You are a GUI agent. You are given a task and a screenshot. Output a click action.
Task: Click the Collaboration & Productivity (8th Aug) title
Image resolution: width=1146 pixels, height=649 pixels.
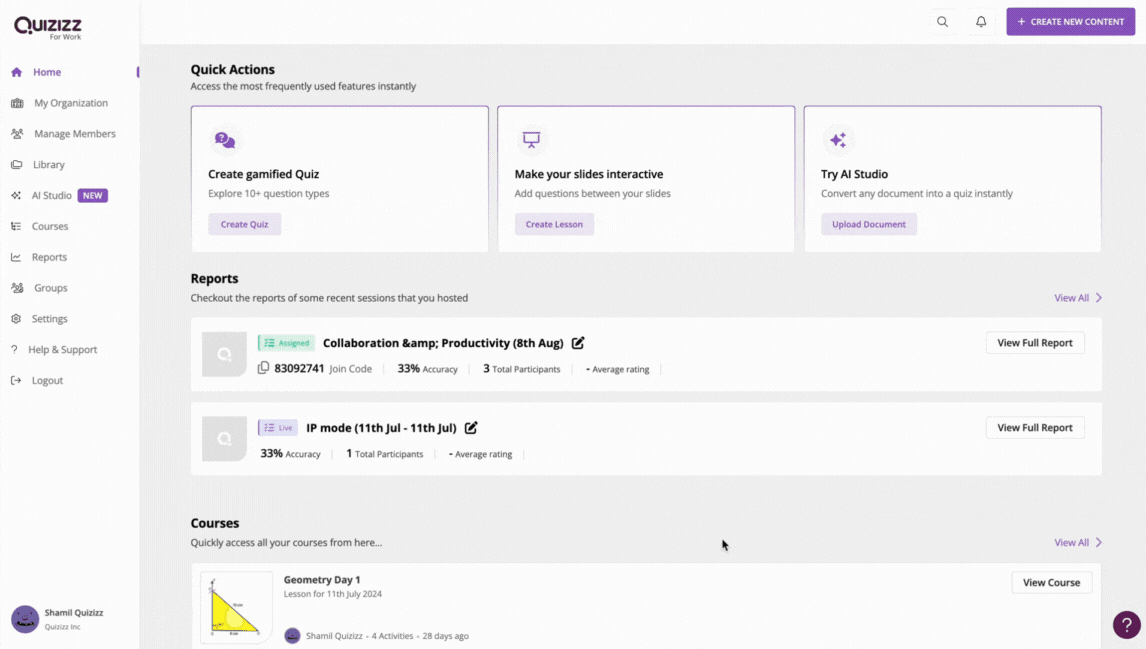point(443,343)
